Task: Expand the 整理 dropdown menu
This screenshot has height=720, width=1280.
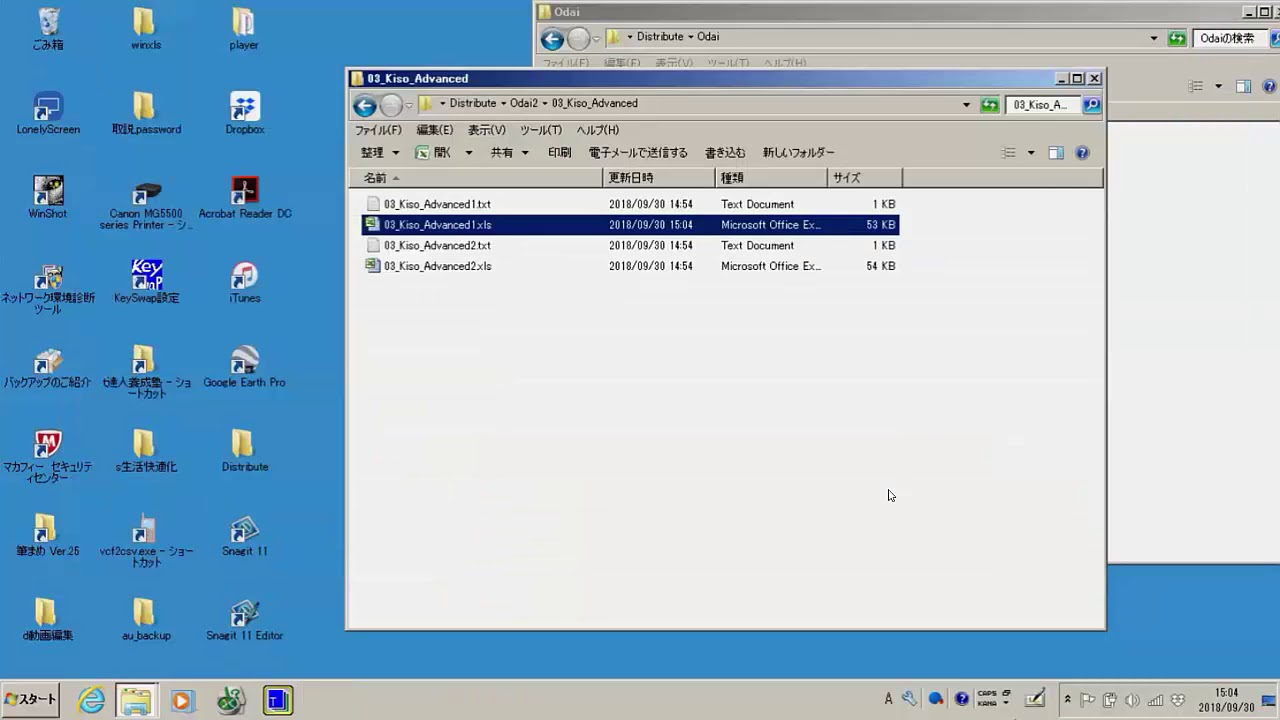Action: 380,153
